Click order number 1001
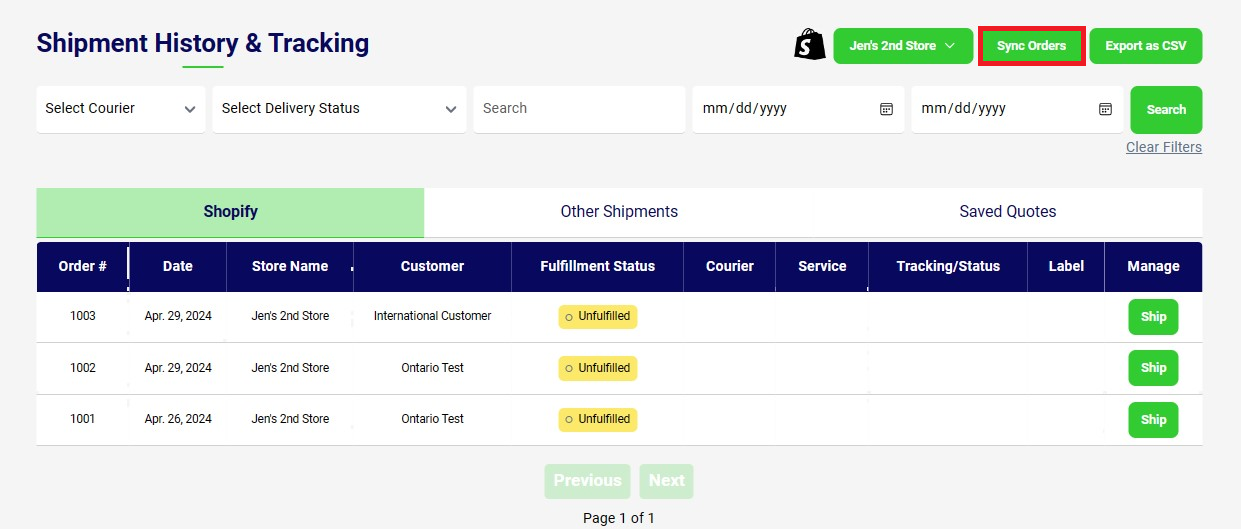This screenshot has width=1241, height=529. tap(83, 419)
